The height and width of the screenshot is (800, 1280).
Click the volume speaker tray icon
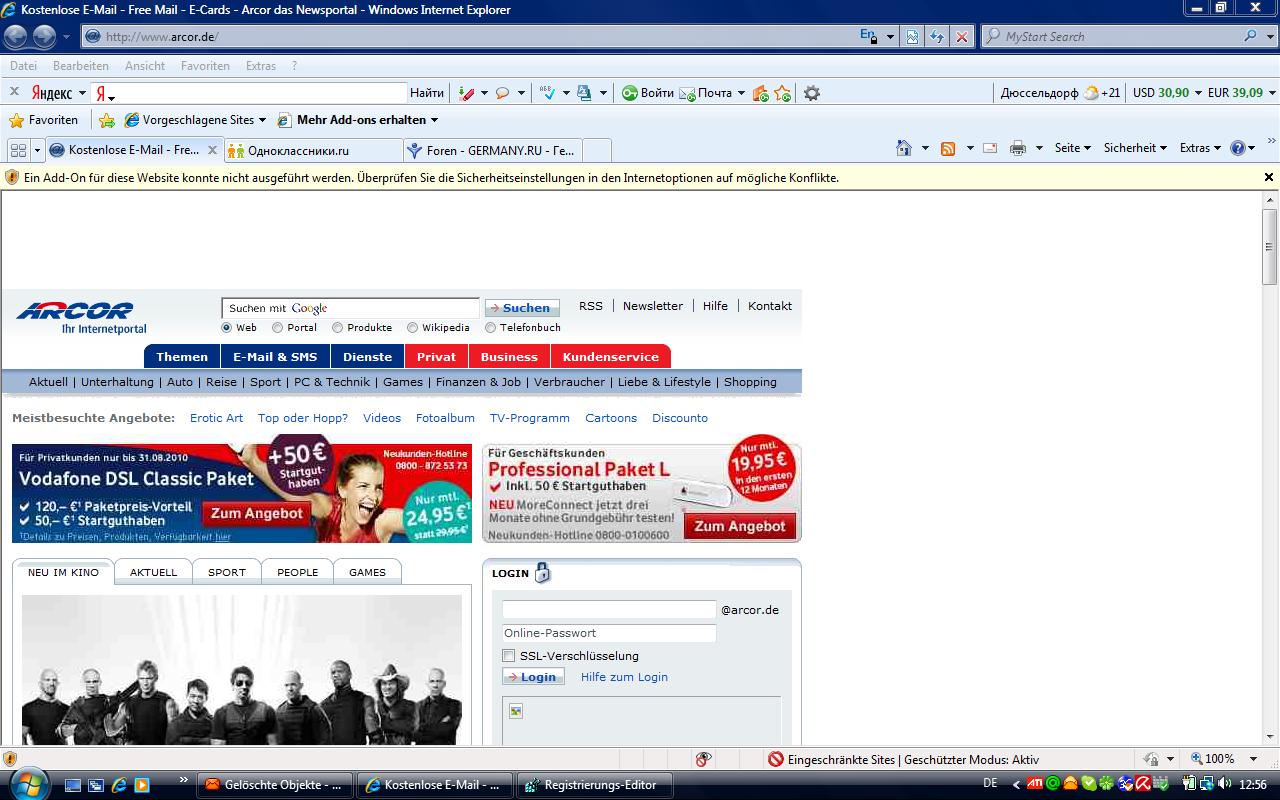1225,784
